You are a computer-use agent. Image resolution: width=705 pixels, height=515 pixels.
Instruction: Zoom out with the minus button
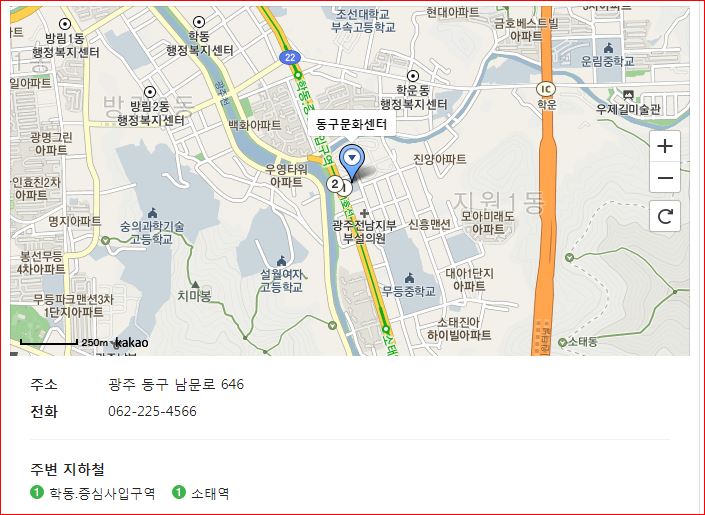coord(665,178)
